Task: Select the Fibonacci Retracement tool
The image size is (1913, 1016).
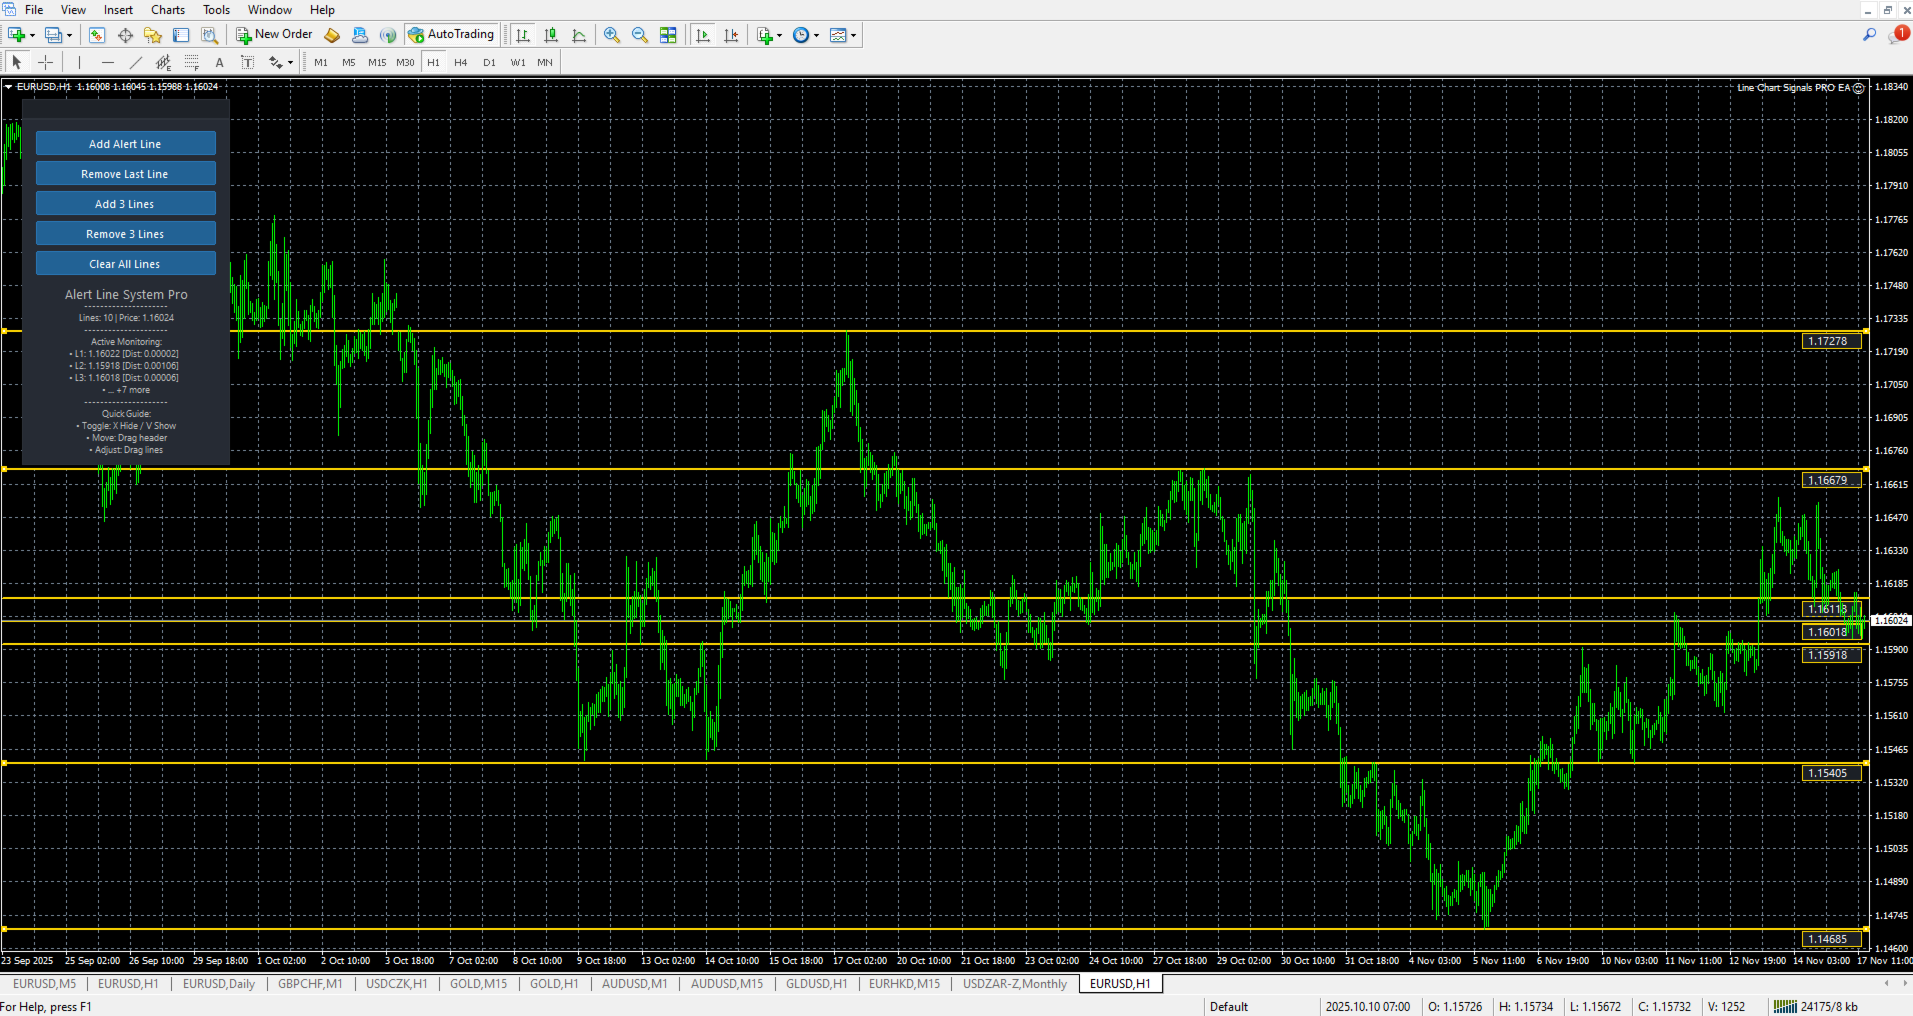Action: click(x=190, y=61)
